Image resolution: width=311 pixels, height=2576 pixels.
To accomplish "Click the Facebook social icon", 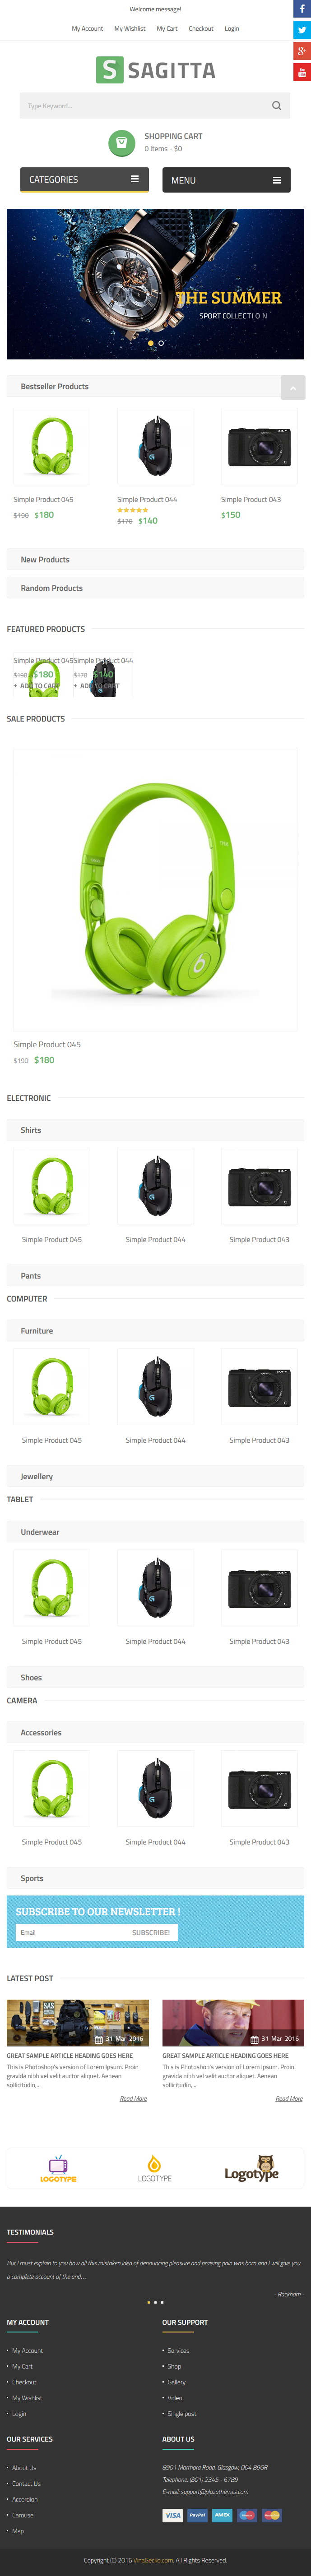I will pos(301,8).
